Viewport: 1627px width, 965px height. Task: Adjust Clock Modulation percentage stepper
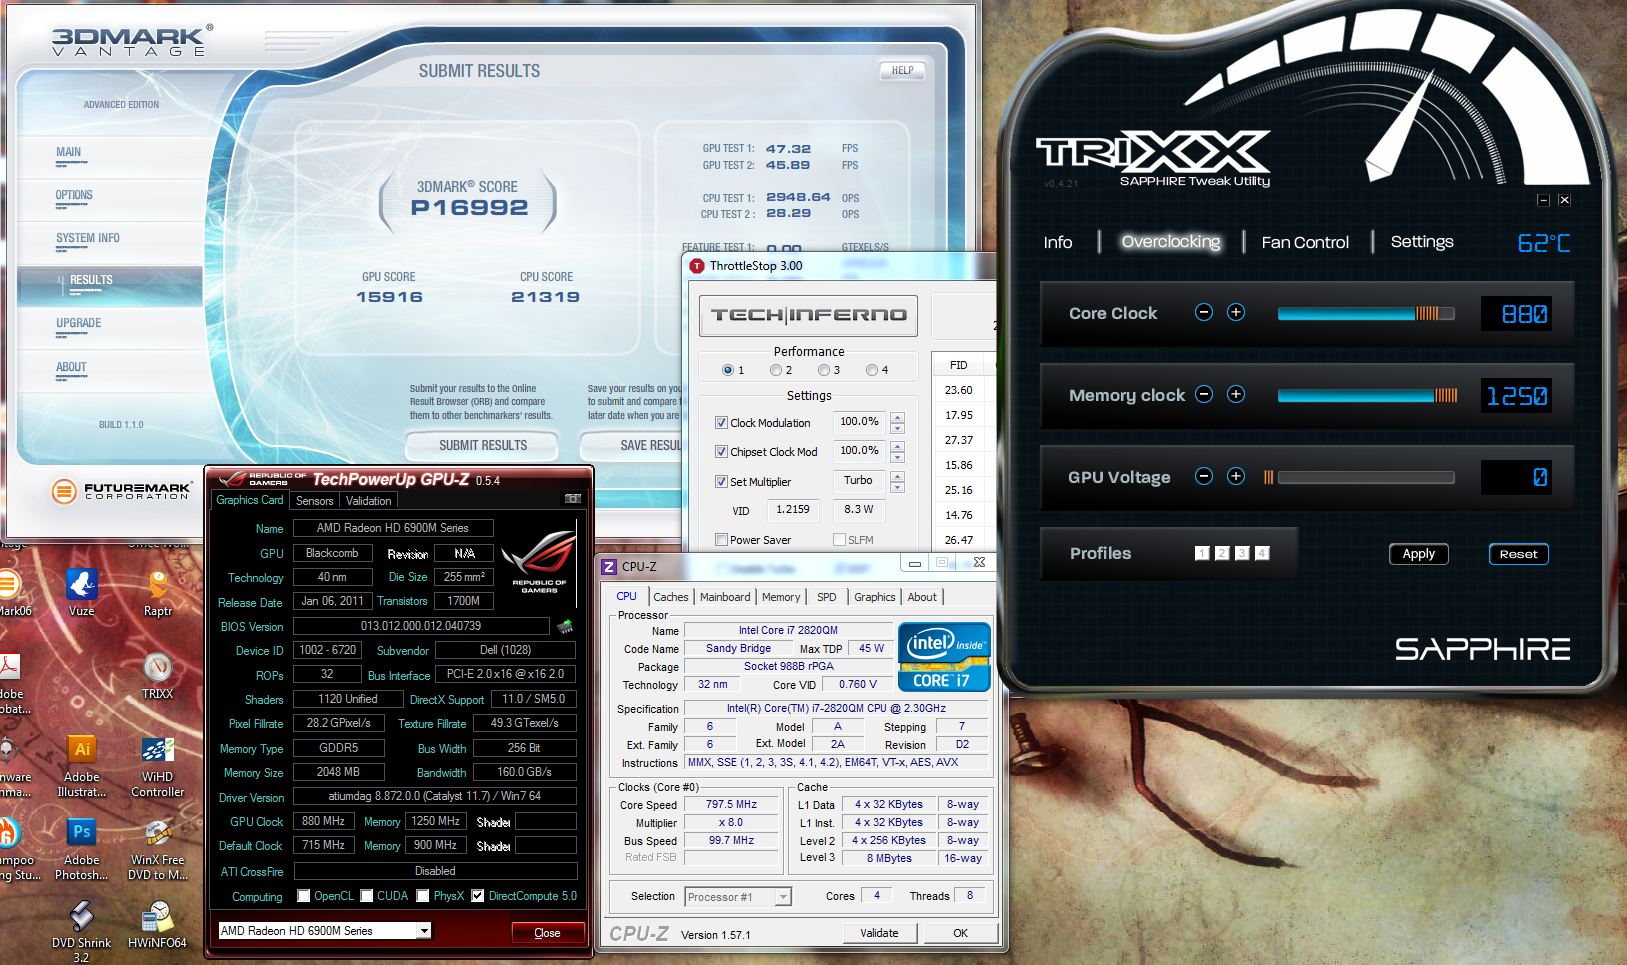pyautogui.click(x=897, y=422)
